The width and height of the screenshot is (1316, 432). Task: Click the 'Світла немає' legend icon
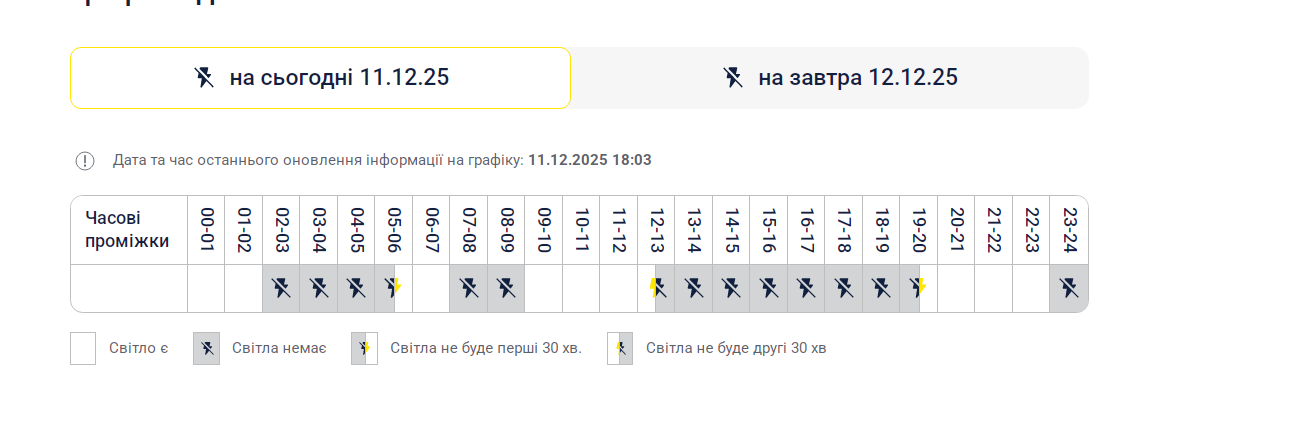click(x=206, y=348)
